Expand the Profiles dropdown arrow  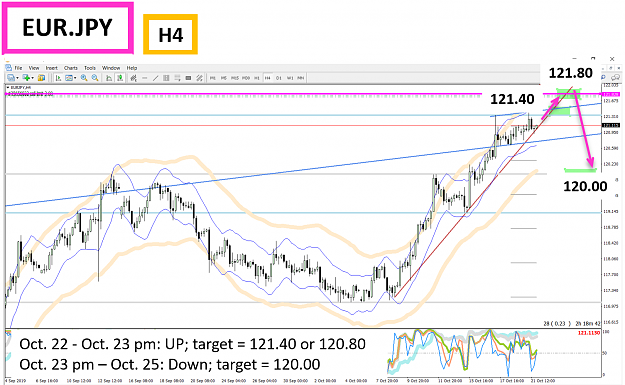pyautogui.click(x=33, y=78)
